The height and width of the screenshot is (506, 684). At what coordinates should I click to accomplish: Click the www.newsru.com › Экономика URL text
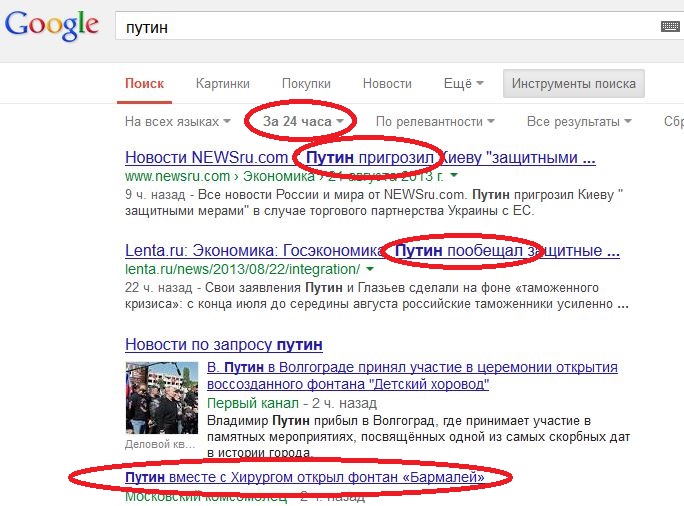284,176
